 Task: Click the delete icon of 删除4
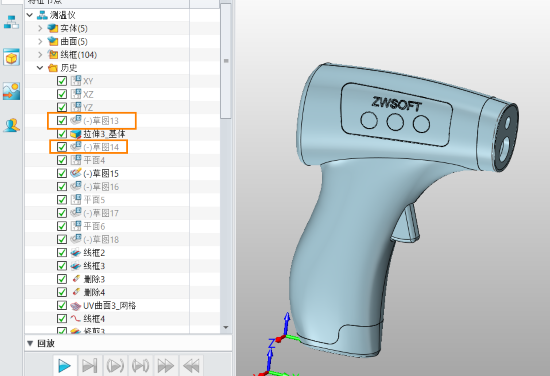pos(76,292)
